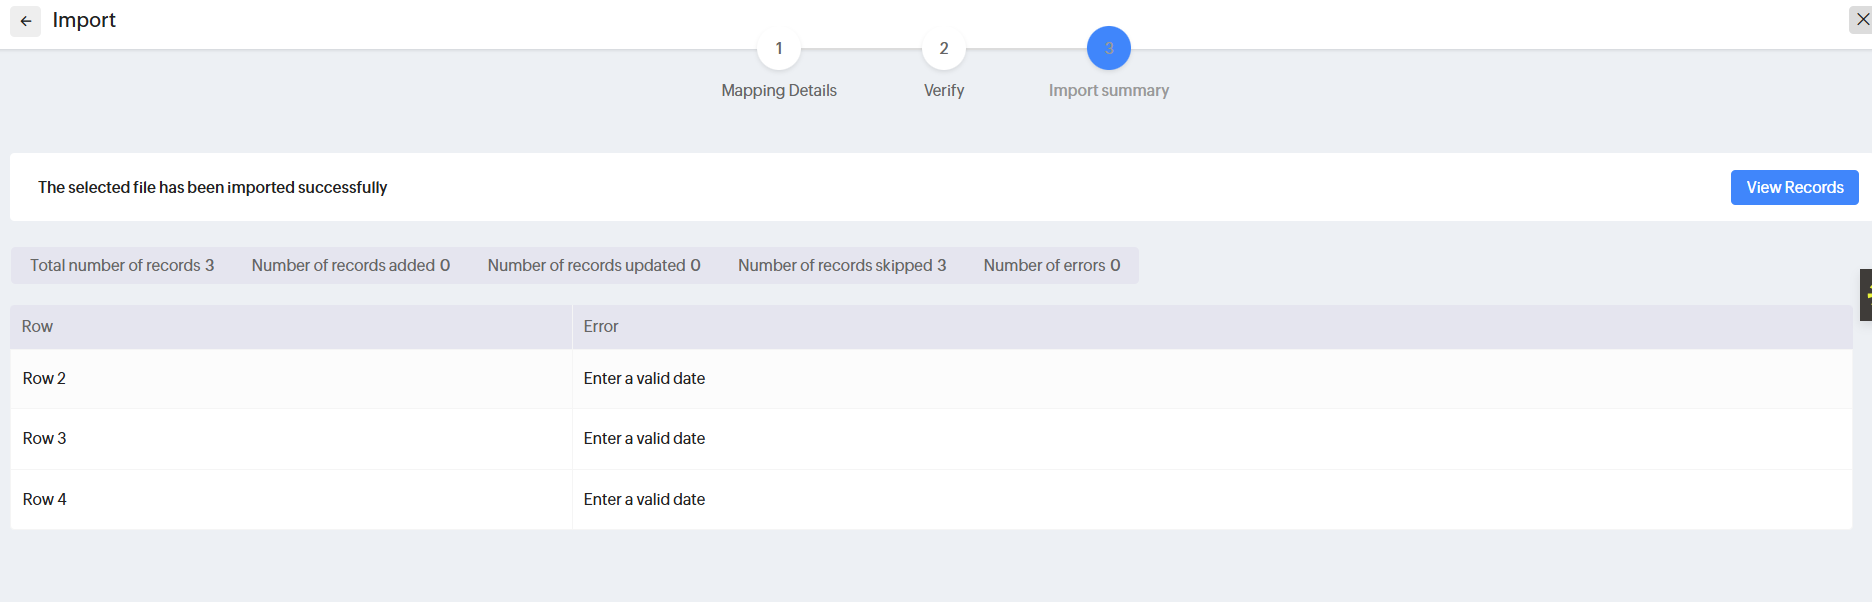Go to step 1 circle in the wizard
Viewport: 1872px width, 602px height.
(779, 48)
